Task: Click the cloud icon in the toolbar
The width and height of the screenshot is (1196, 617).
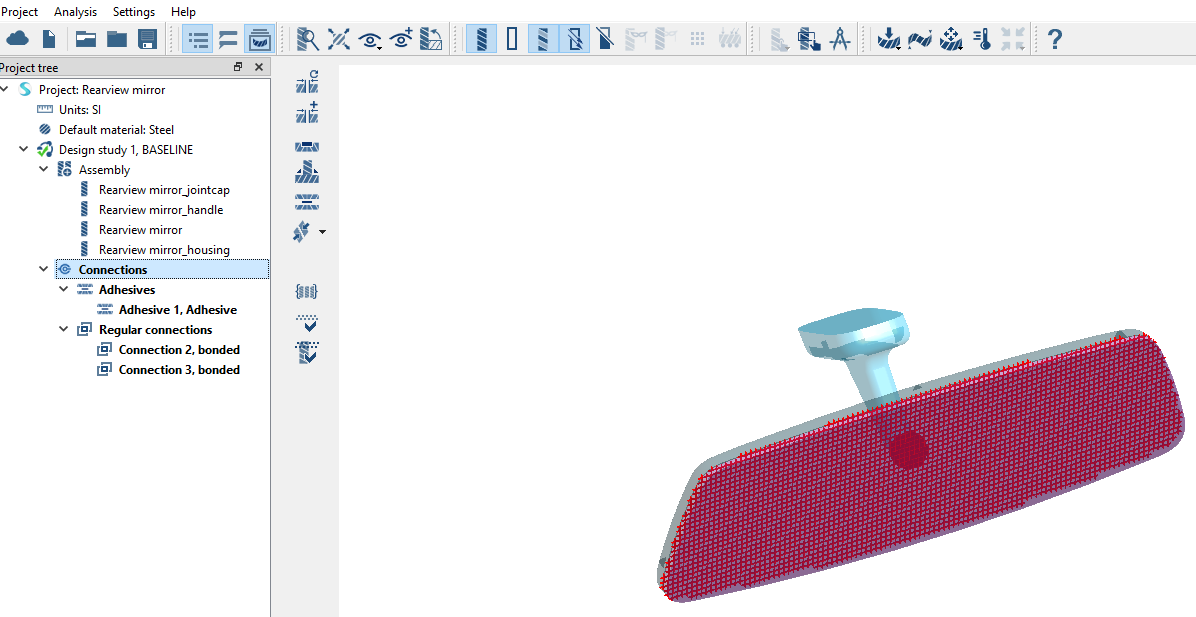Action: 18,40
